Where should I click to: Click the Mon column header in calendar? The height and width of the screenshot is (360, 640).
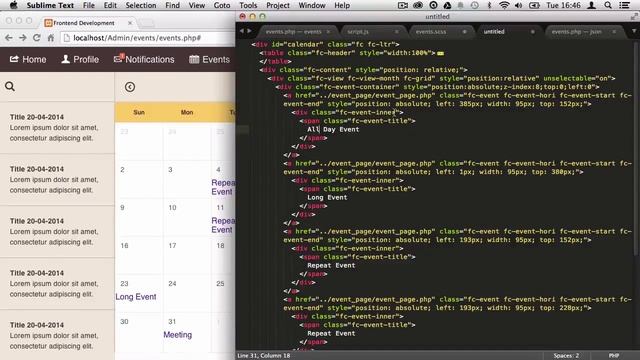187,112
